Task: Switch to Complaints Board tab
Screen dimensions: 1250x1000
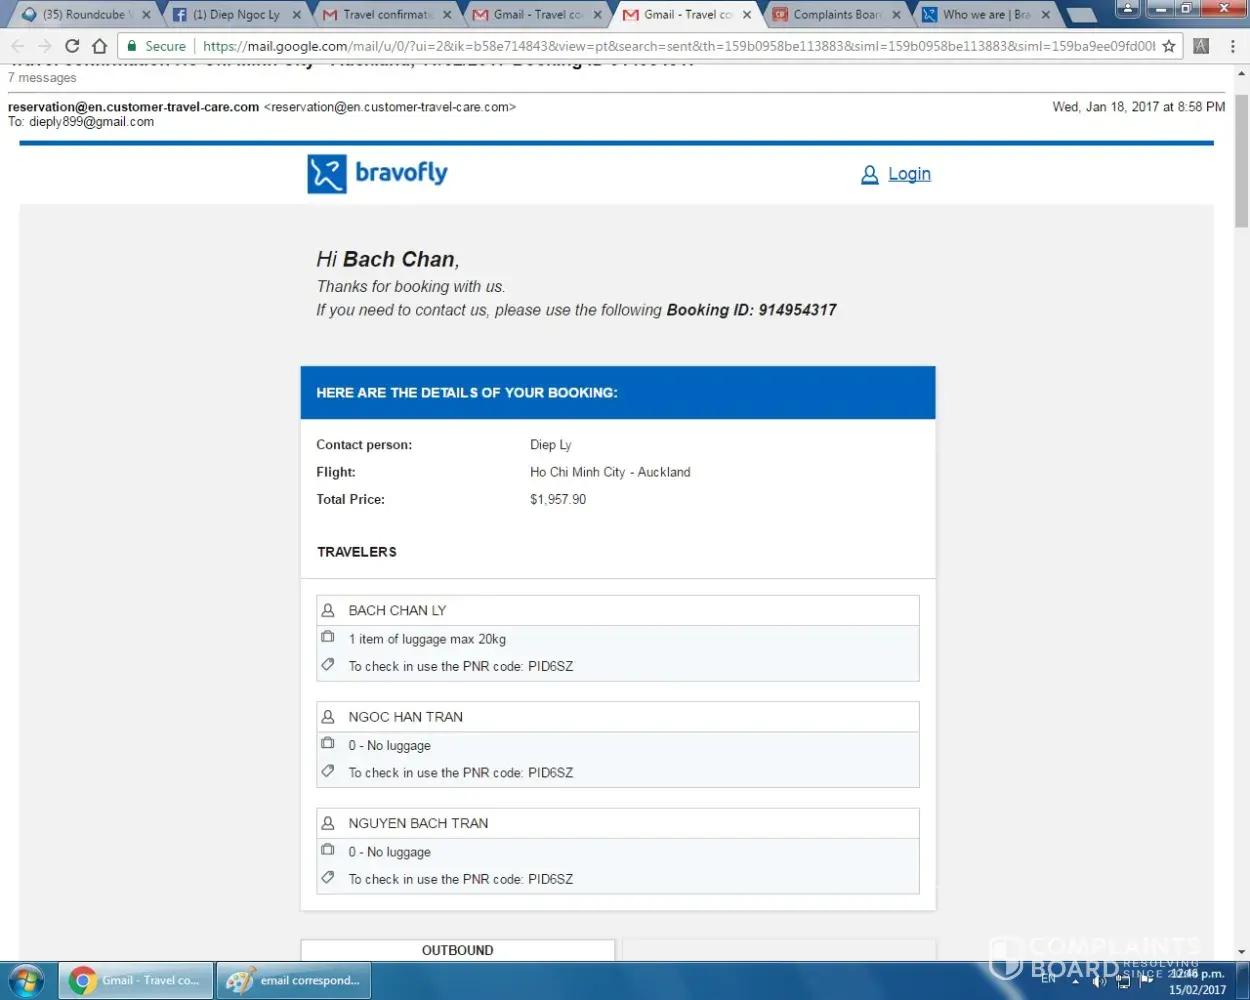Action: coord(836,15)
